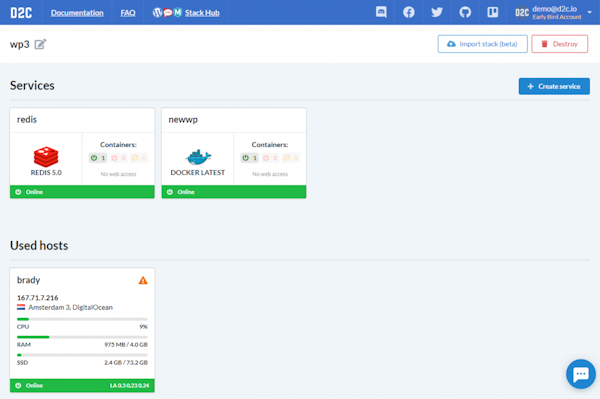Click the SSD value 2.4 GB / 73.2 GB
This screenshot has height=399, width=600.
(x=126, y=362)
